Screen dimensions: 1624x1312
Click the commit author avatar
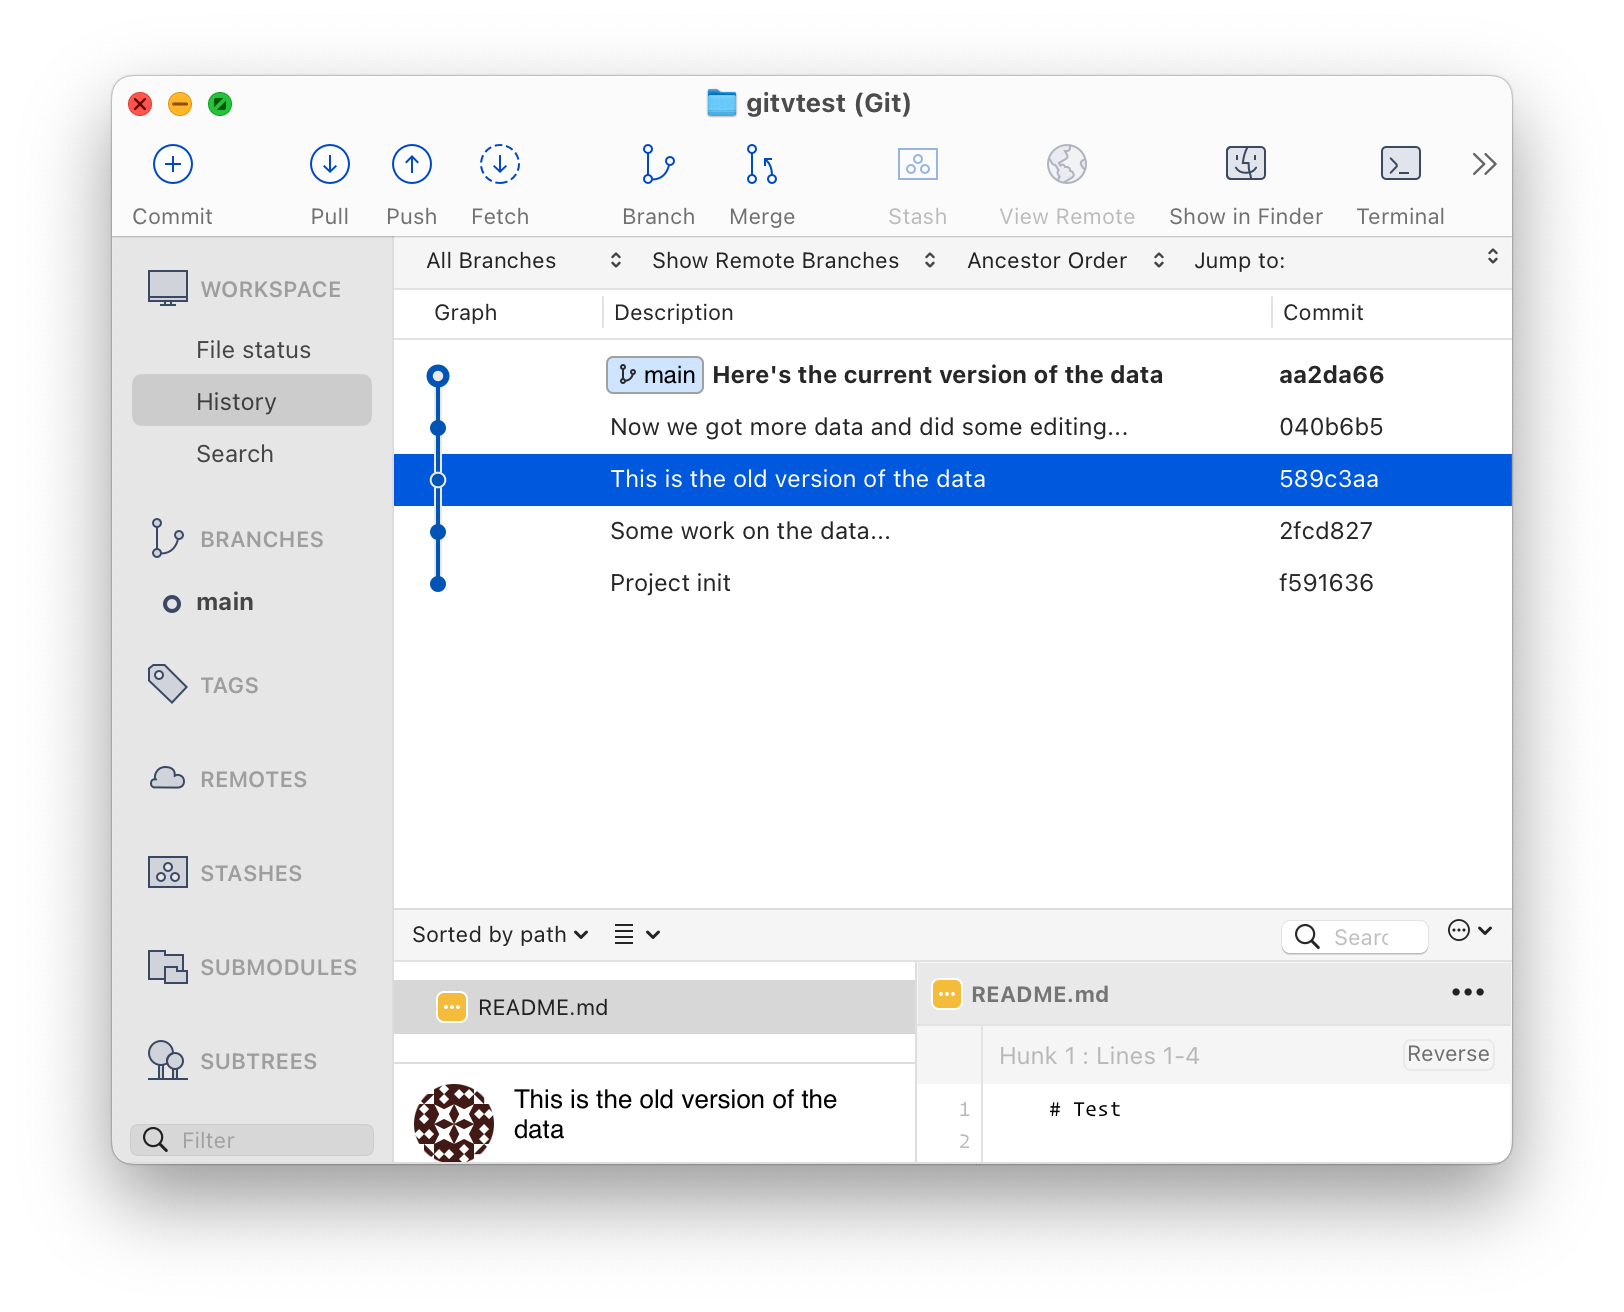453,1123
